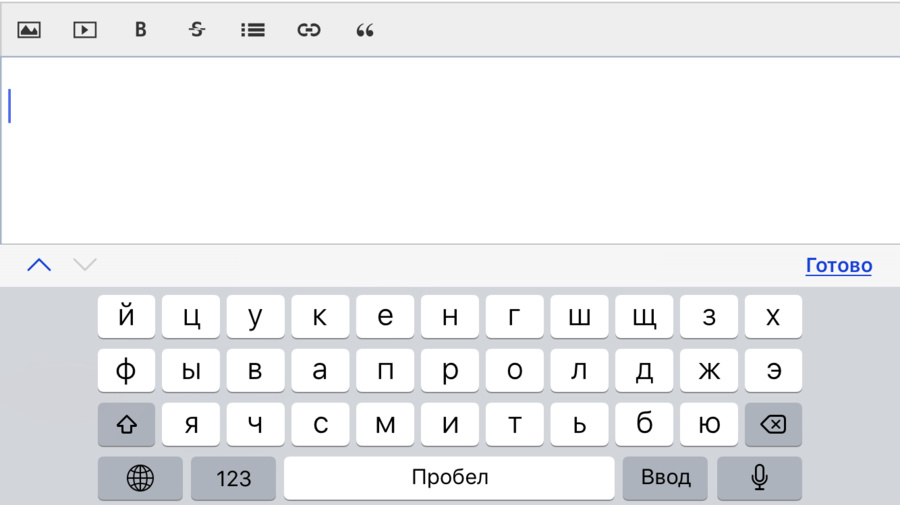Toggle strikethrough formatting
This screenshot has height=505, width=900.
[x=197, y=30]
